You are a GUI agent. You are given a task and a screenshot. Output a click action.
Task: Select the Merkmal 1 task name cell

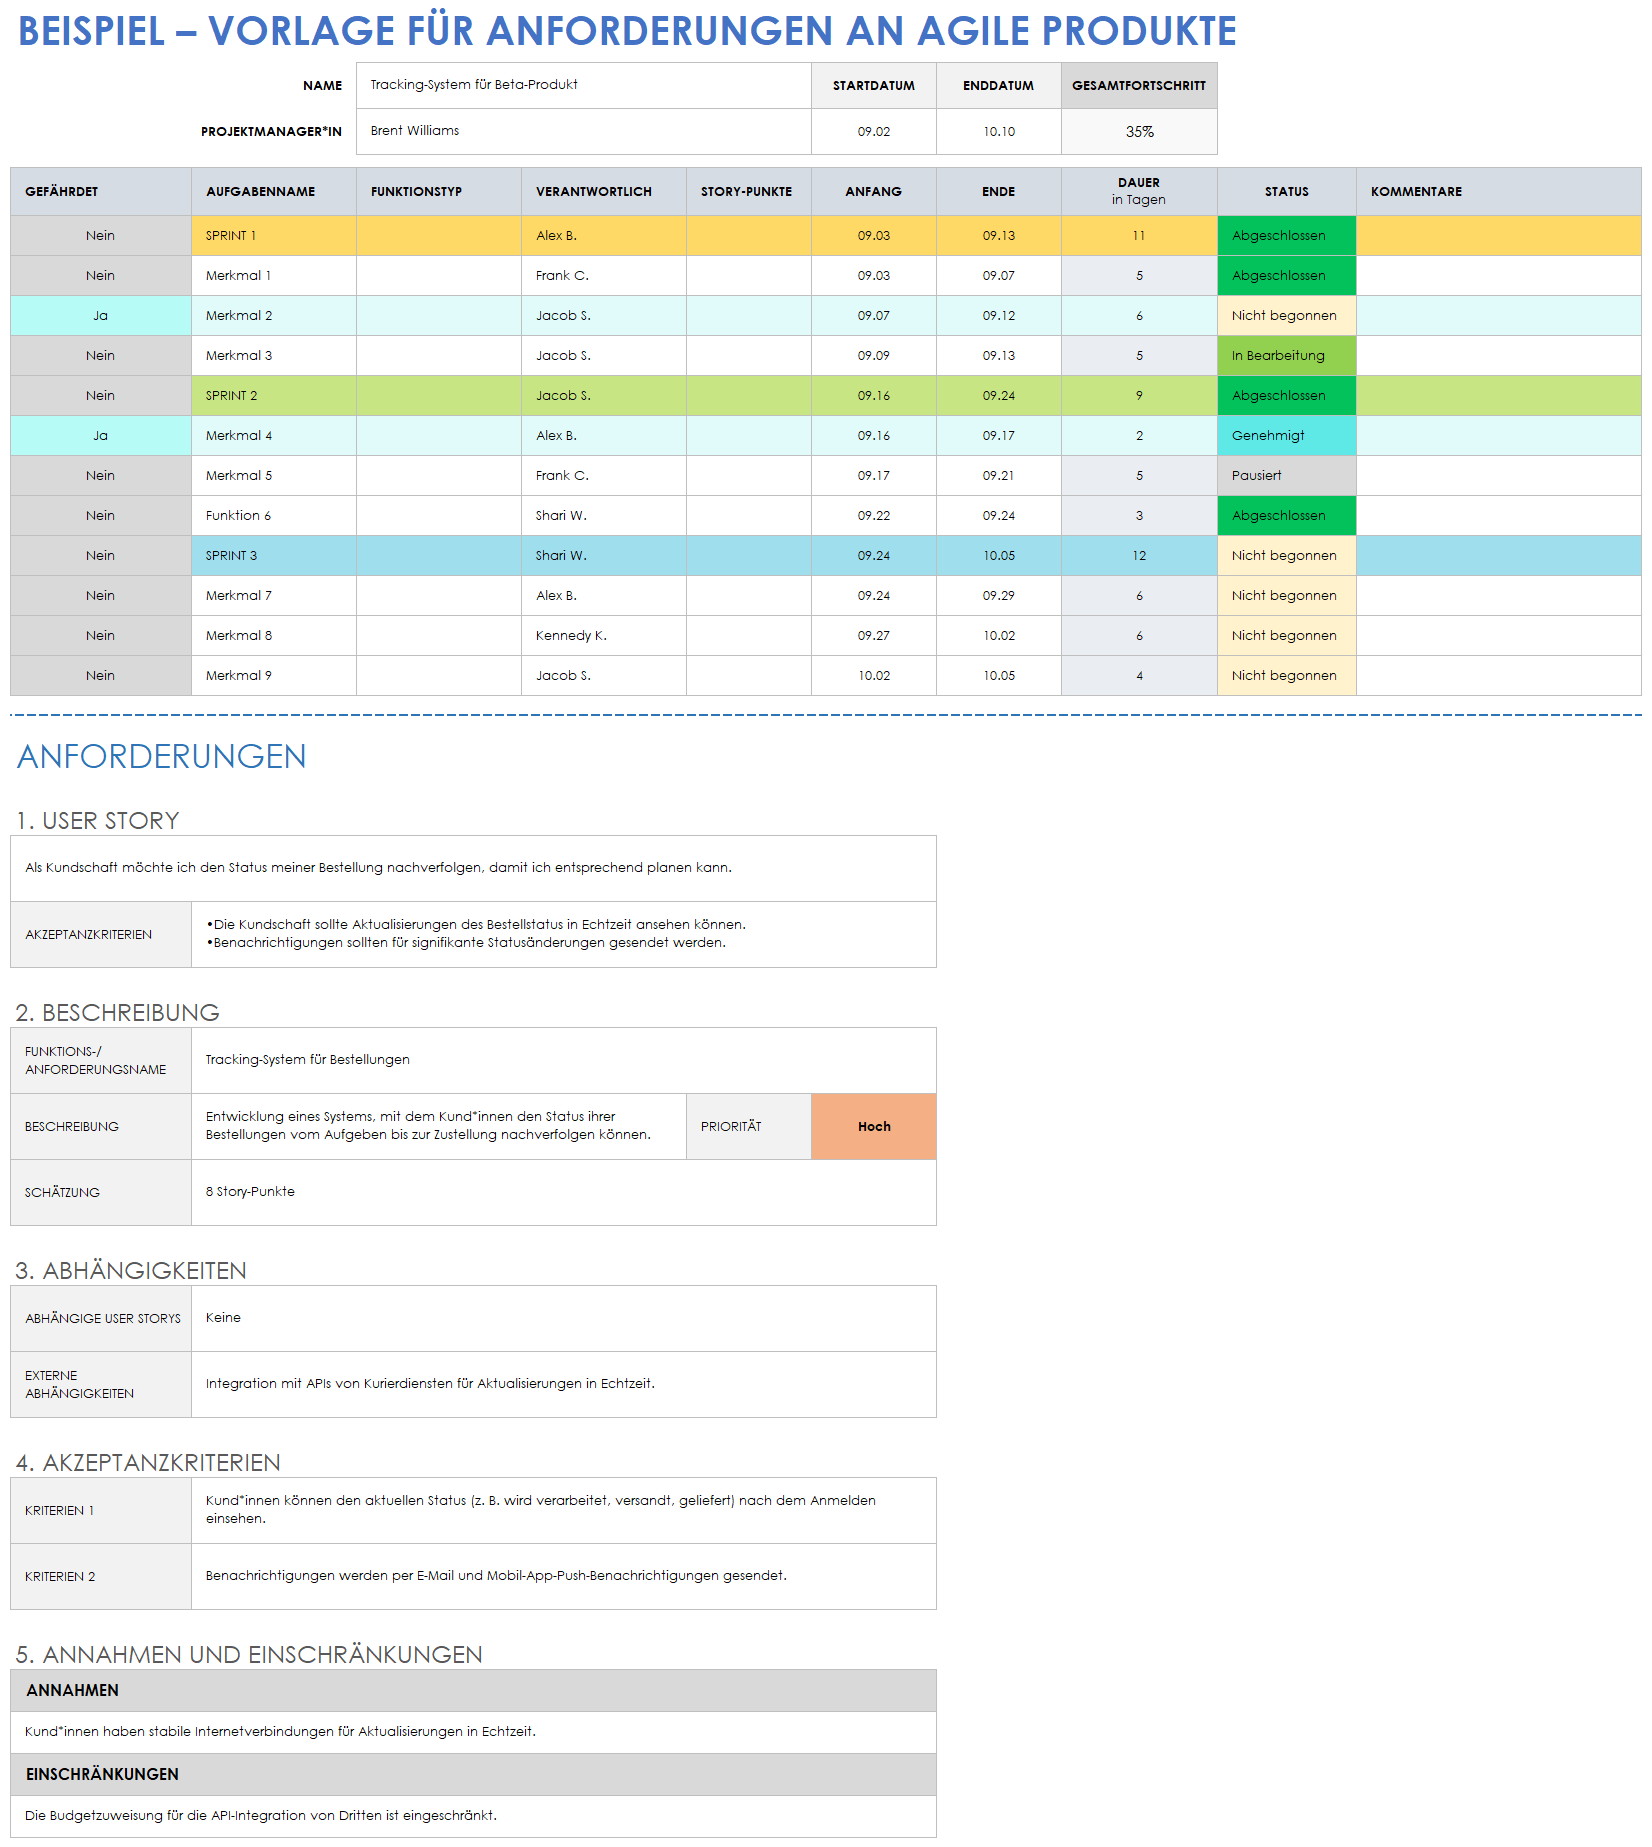click(x=273, y=275)
